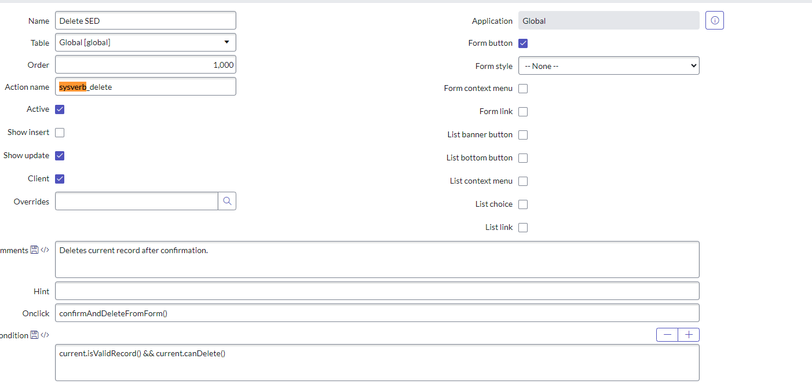
Task: Shrink the Condition field with minus button
Action: [667, 335]
